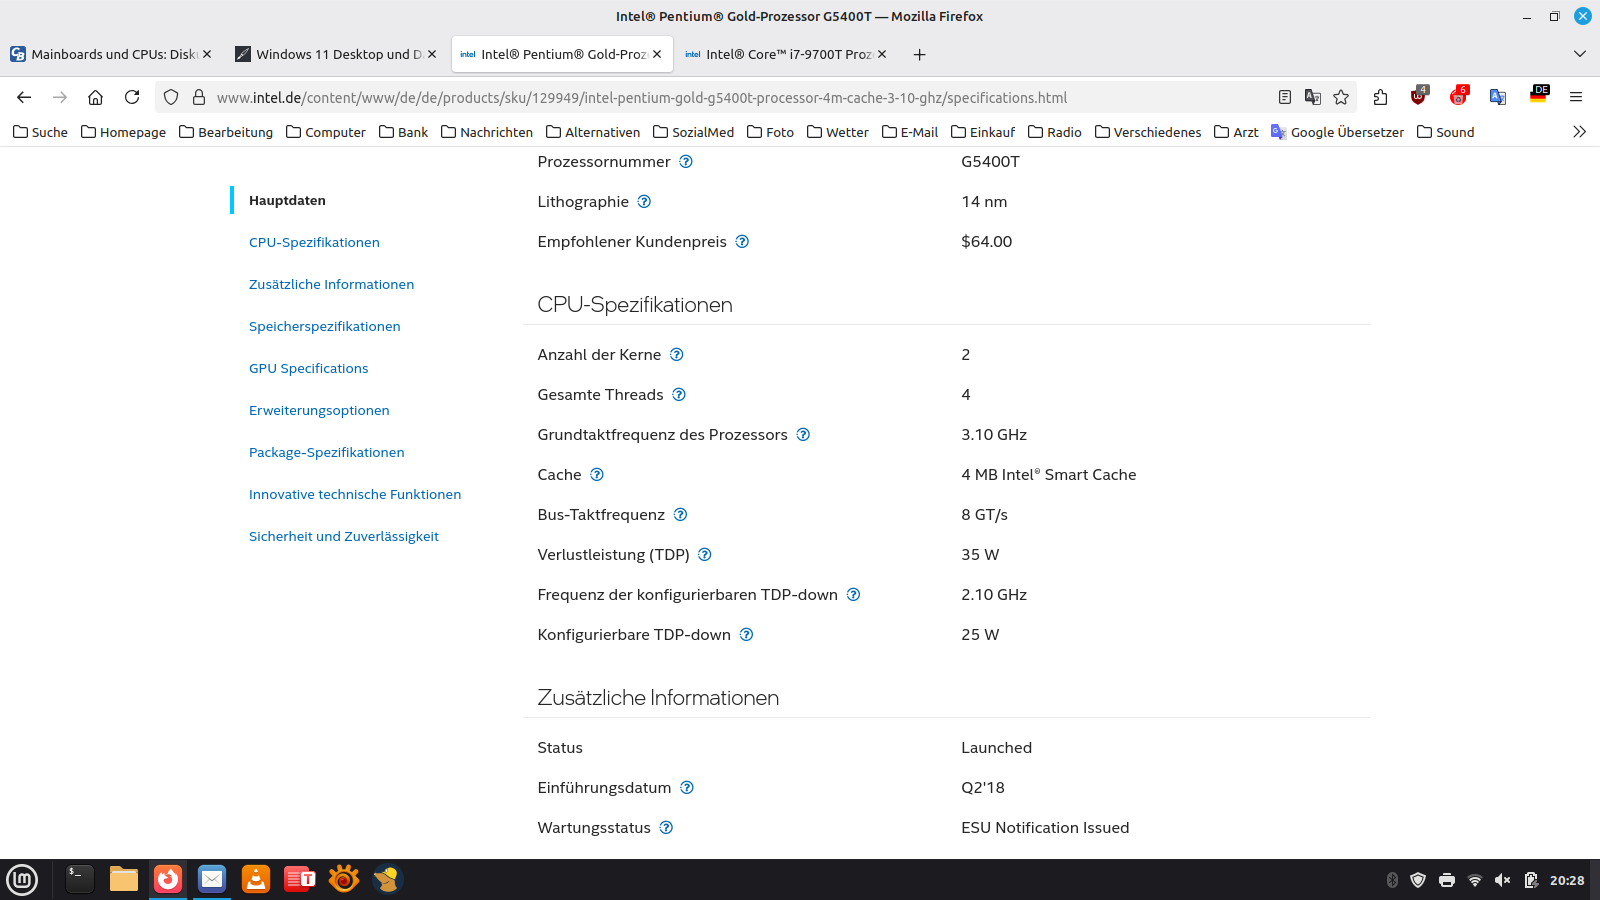Jump to Package-Spezifikationen section
Screen dimensions: 1600x900
pyautogui.click(x=326, y=453)
